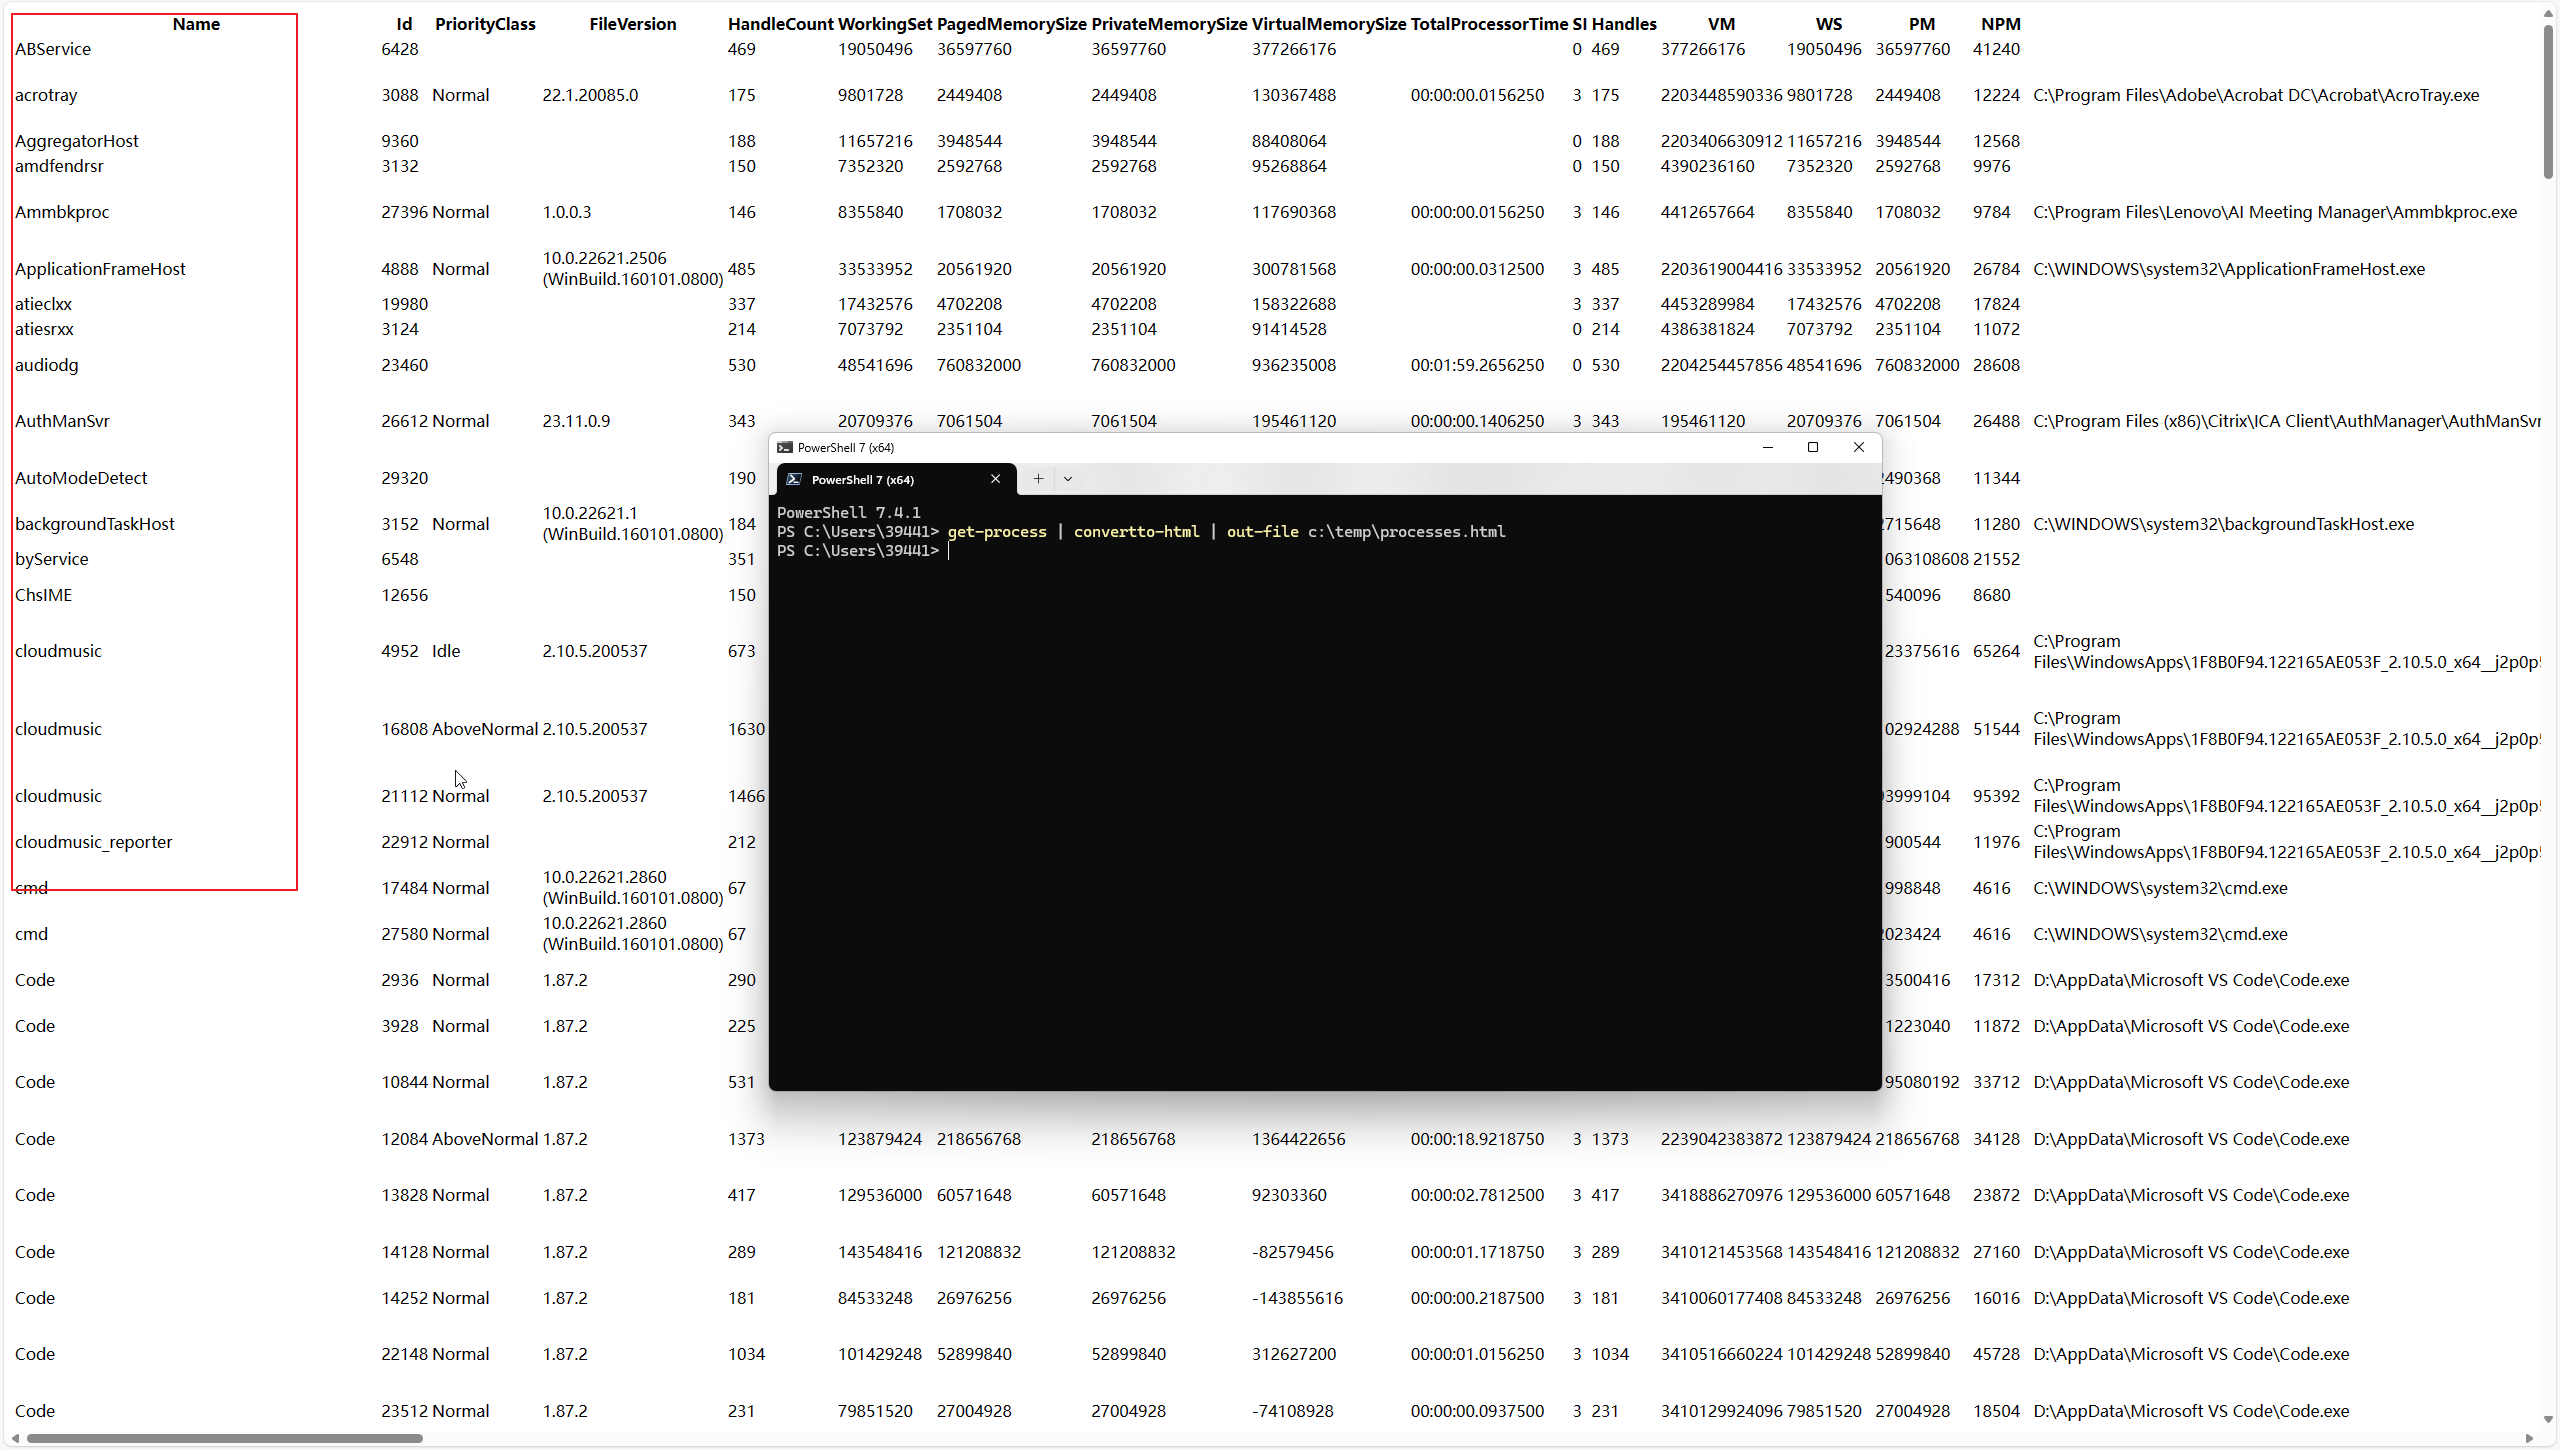Click the audiodg process name
This screenshot has height=1450, width=2560.
pyautogui.click(x=46, y=365)
